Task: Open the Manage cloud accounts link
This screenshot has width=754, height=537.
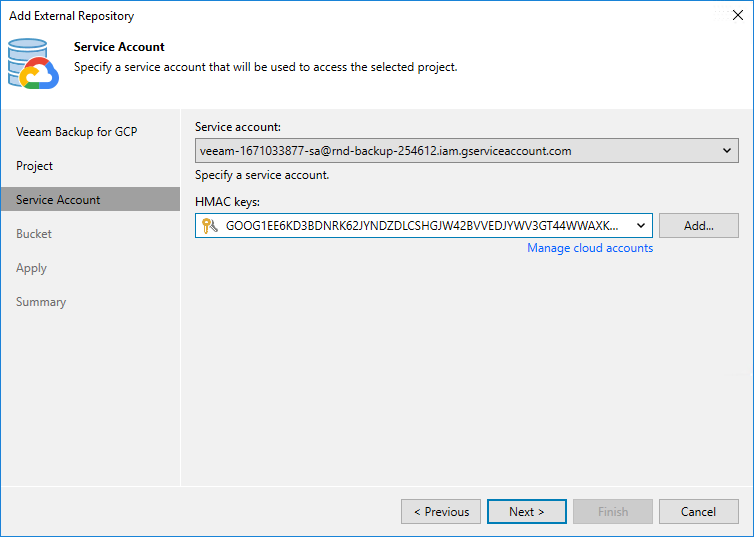Action: 590,248
